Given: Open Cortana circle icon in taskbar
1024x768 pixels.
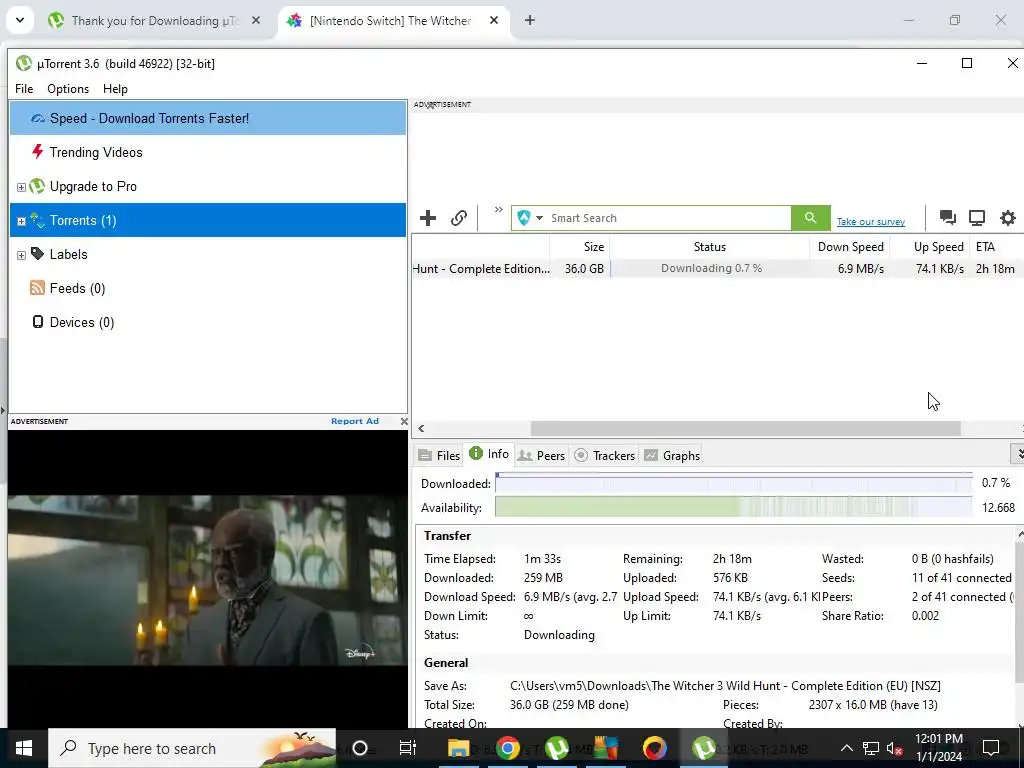Looking at the screenshot, I should 360,748.
